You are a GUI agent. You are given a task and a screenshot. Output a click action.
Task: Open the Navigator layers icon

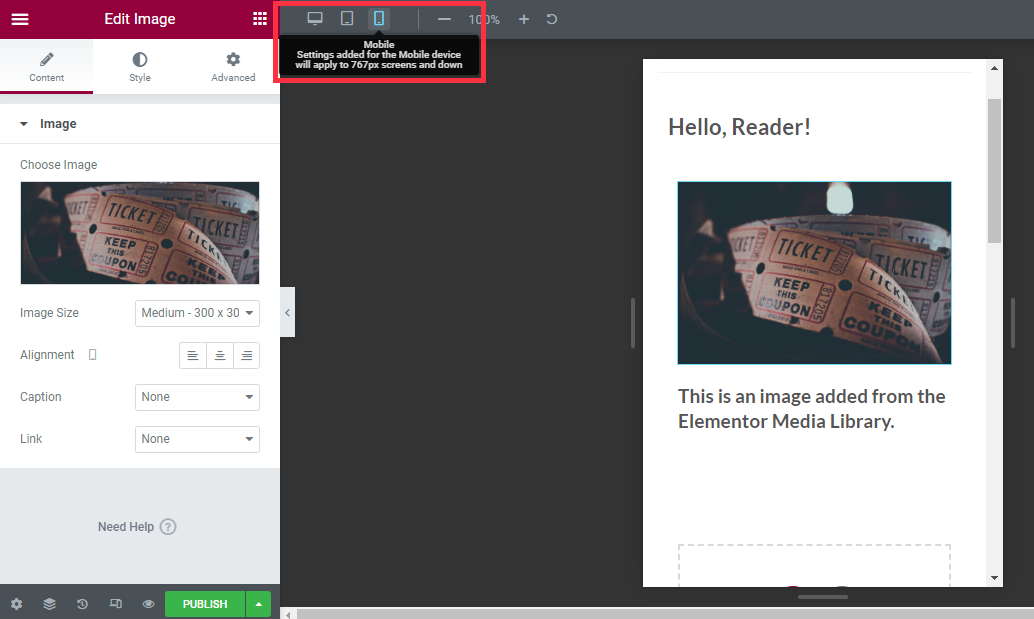[x=49, y=604]
